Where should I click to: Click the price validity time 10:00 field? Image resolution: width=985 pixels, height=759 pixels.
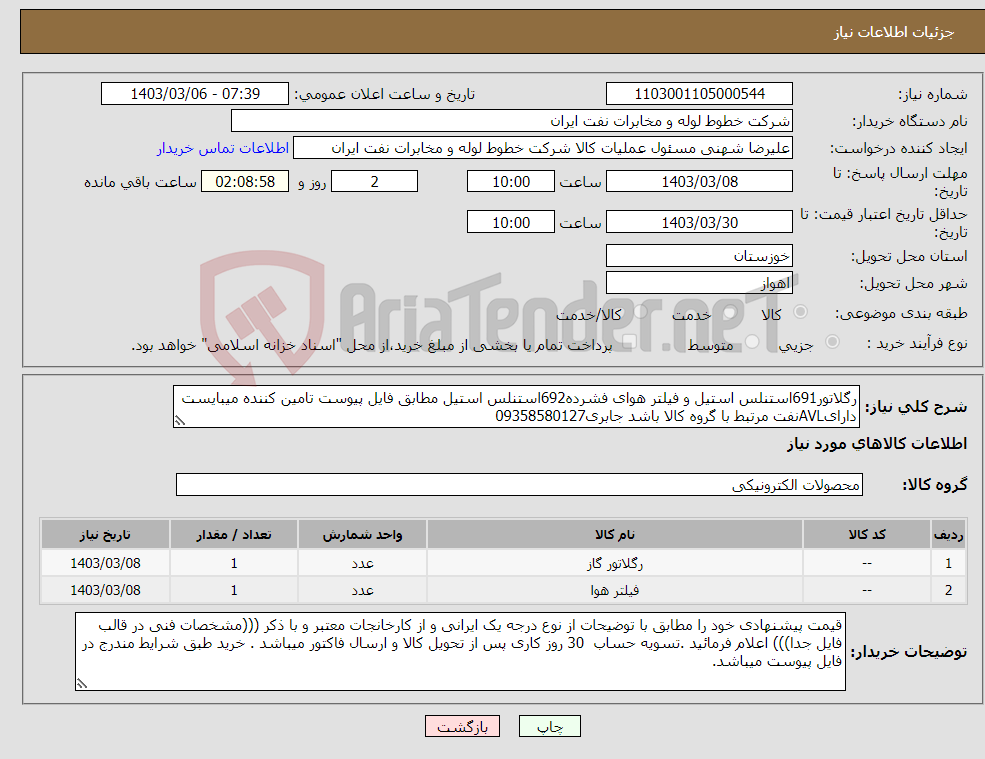pos(511,222)
